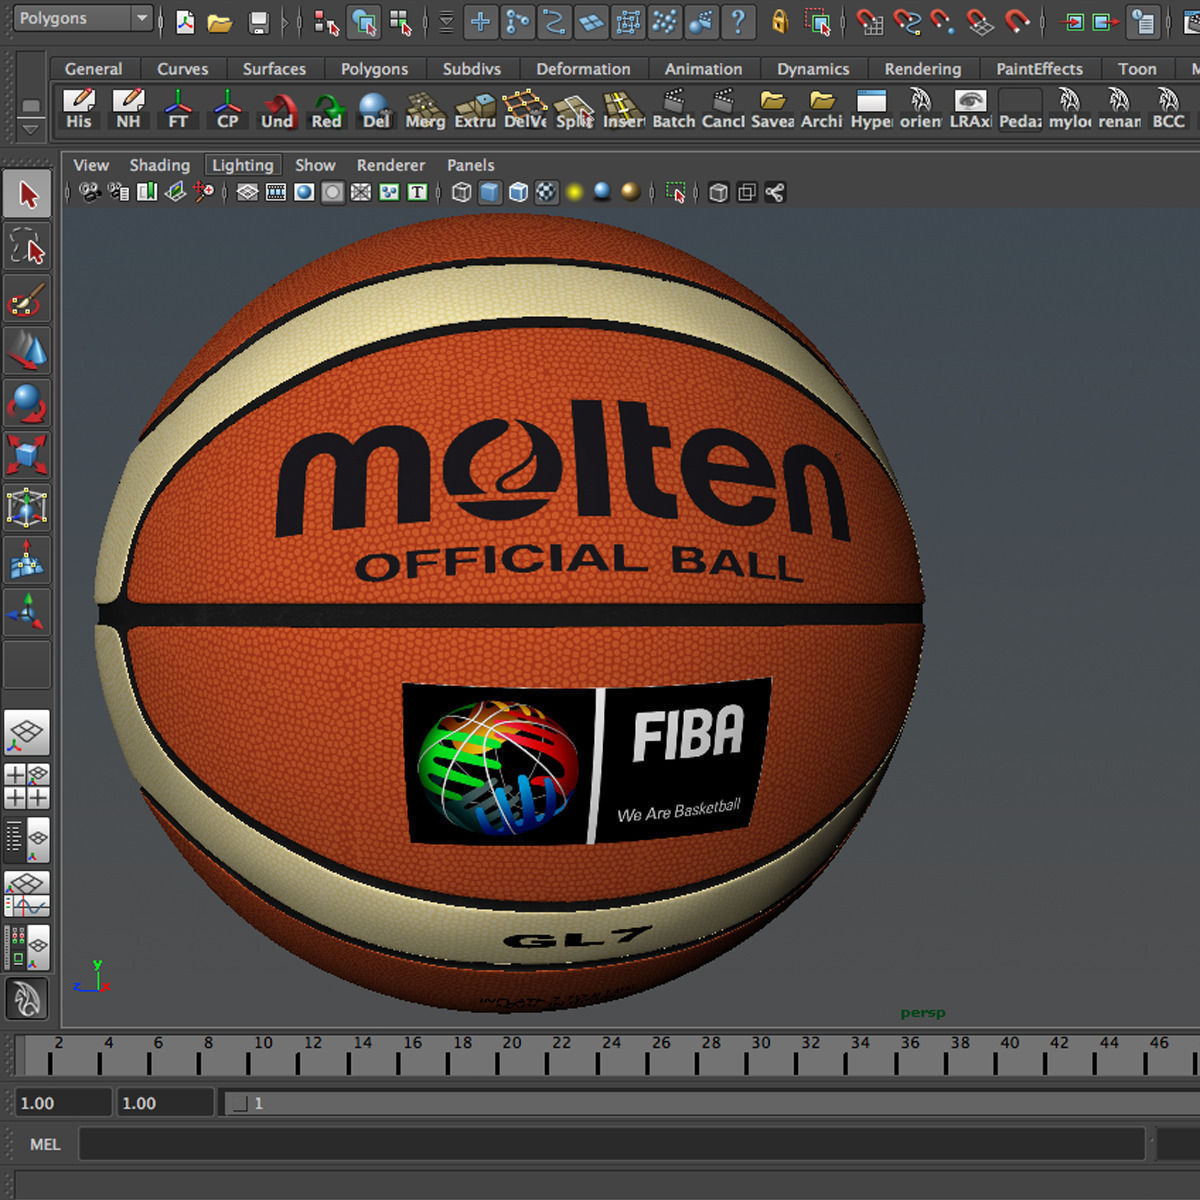
Task: Toggle the Isolate Select icon
Action: tap(676, 192)
